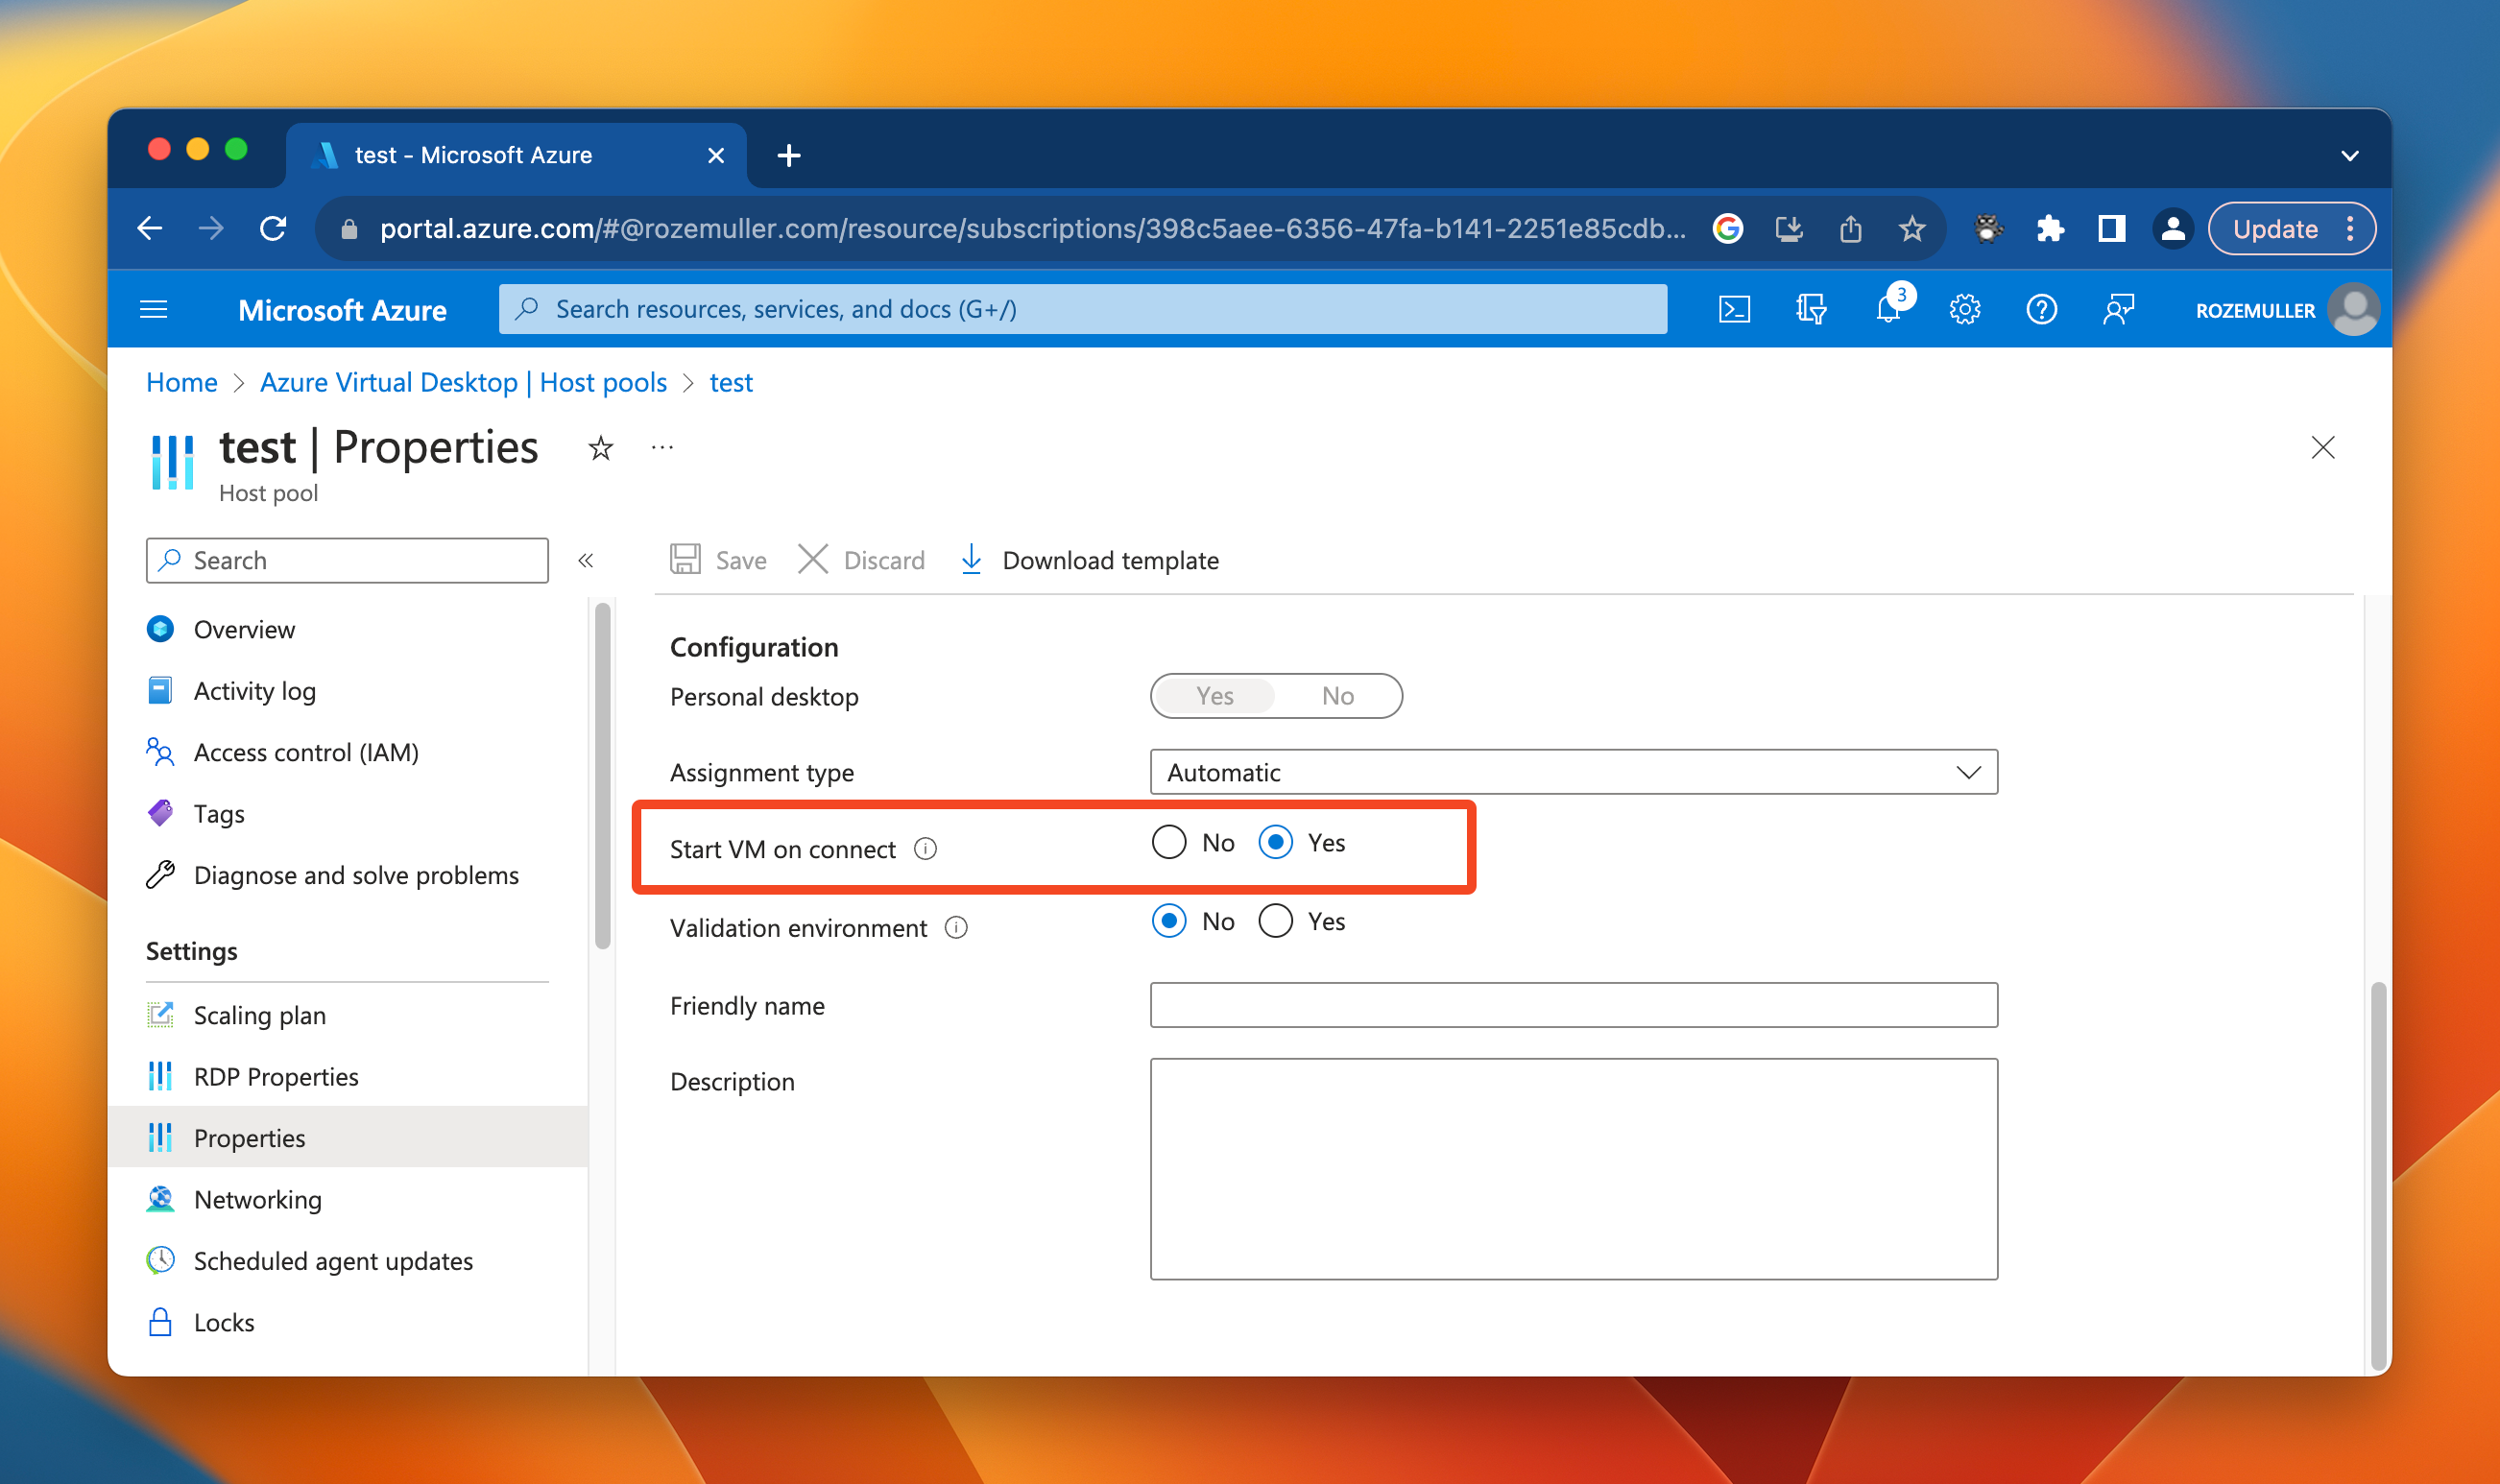Open portal settings gear icon

pos(1964,310)
